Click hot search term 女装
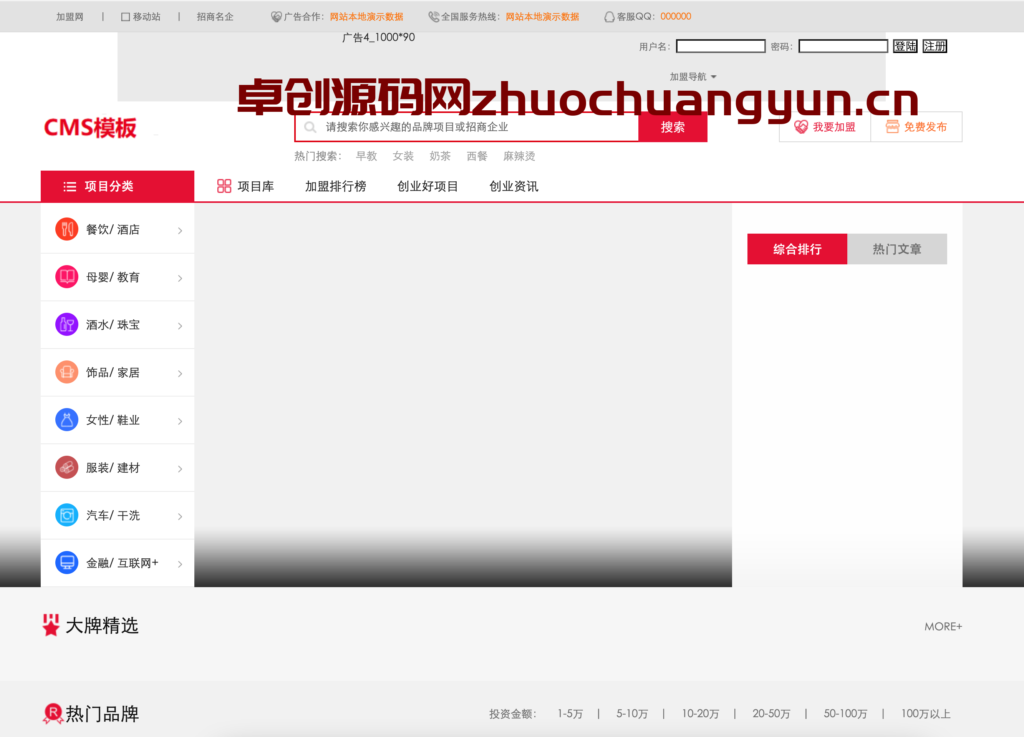 point(403,156)
